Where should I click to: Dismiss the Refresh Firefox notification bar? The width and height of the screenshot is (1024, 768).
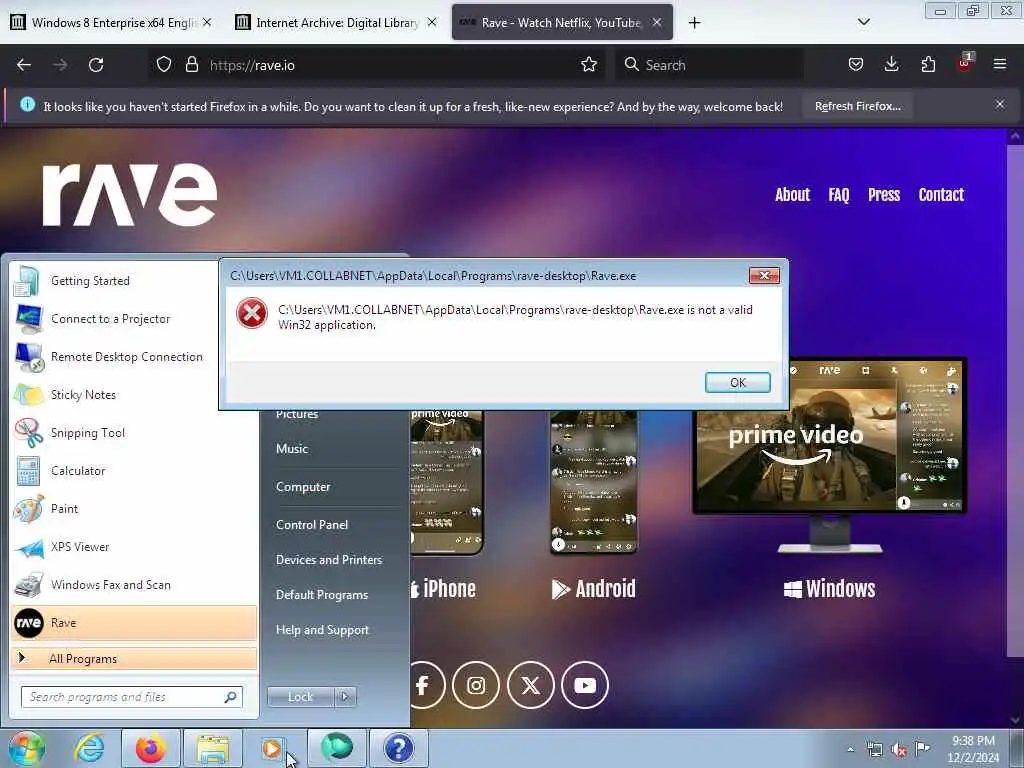[999, 104]
